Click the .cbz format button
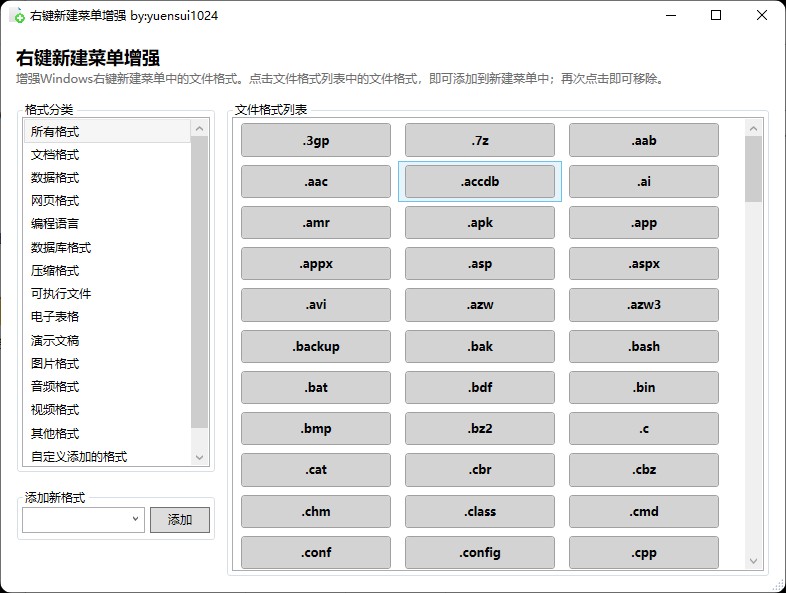 click(x=644, y=470)
